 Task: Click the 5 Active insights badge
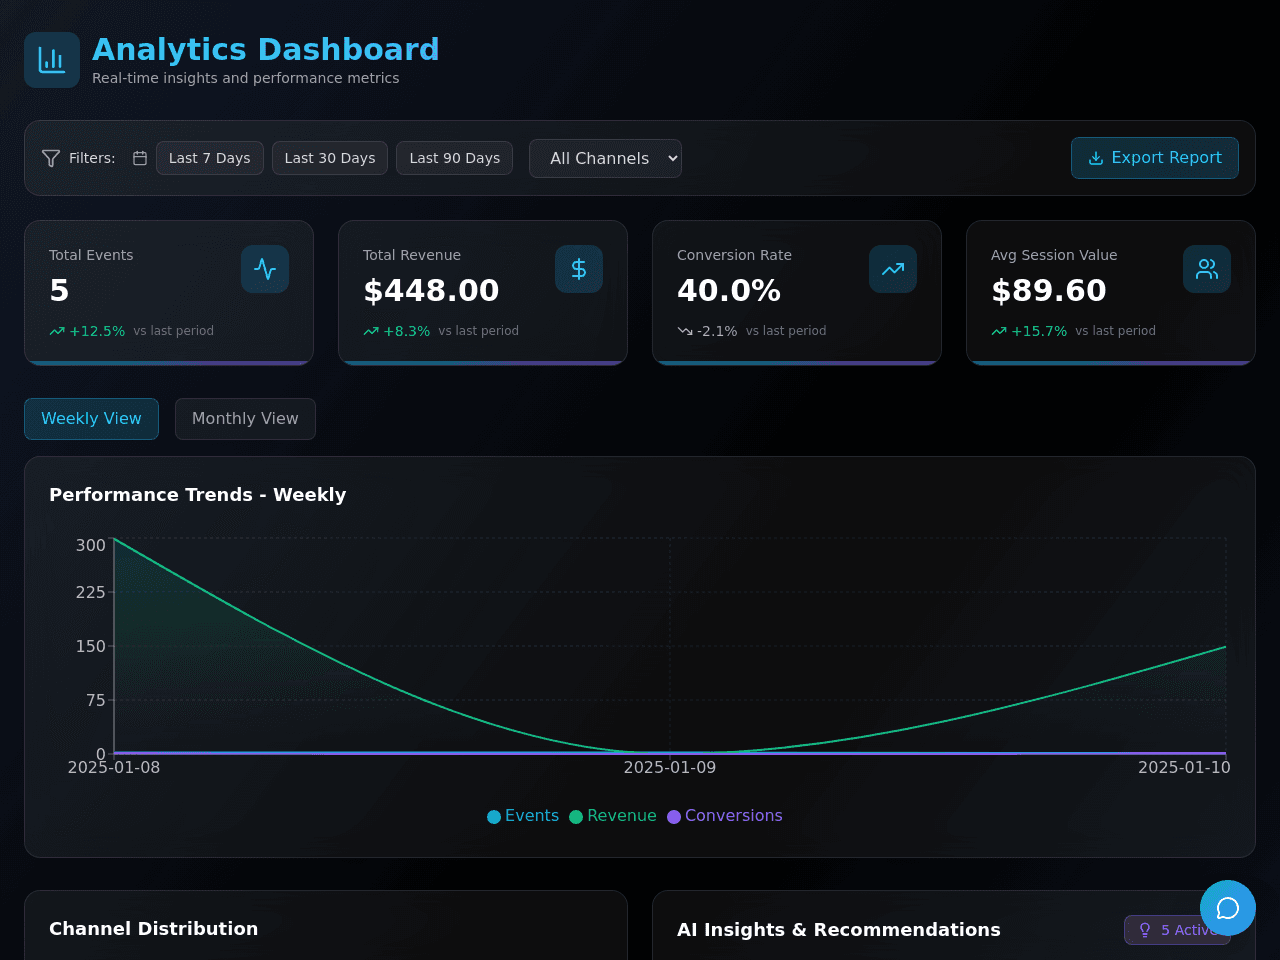[x=1177, y=930]
